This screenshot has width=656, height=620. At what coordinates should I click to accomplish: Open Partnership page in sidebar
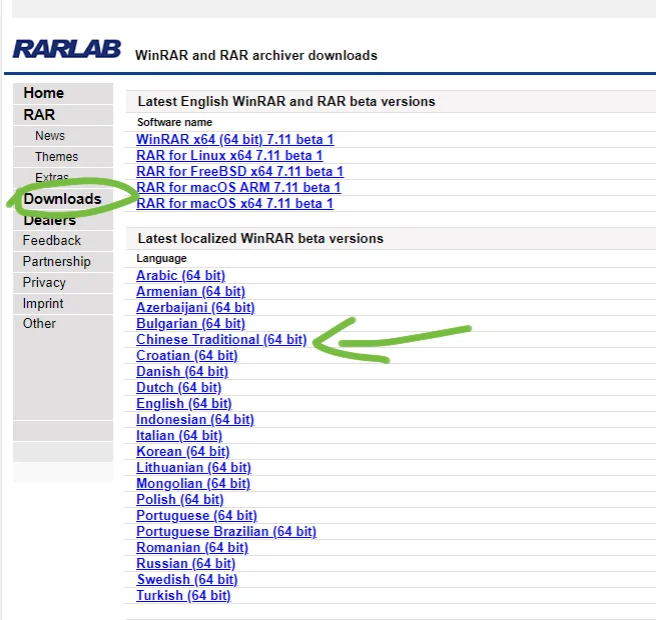56,261
